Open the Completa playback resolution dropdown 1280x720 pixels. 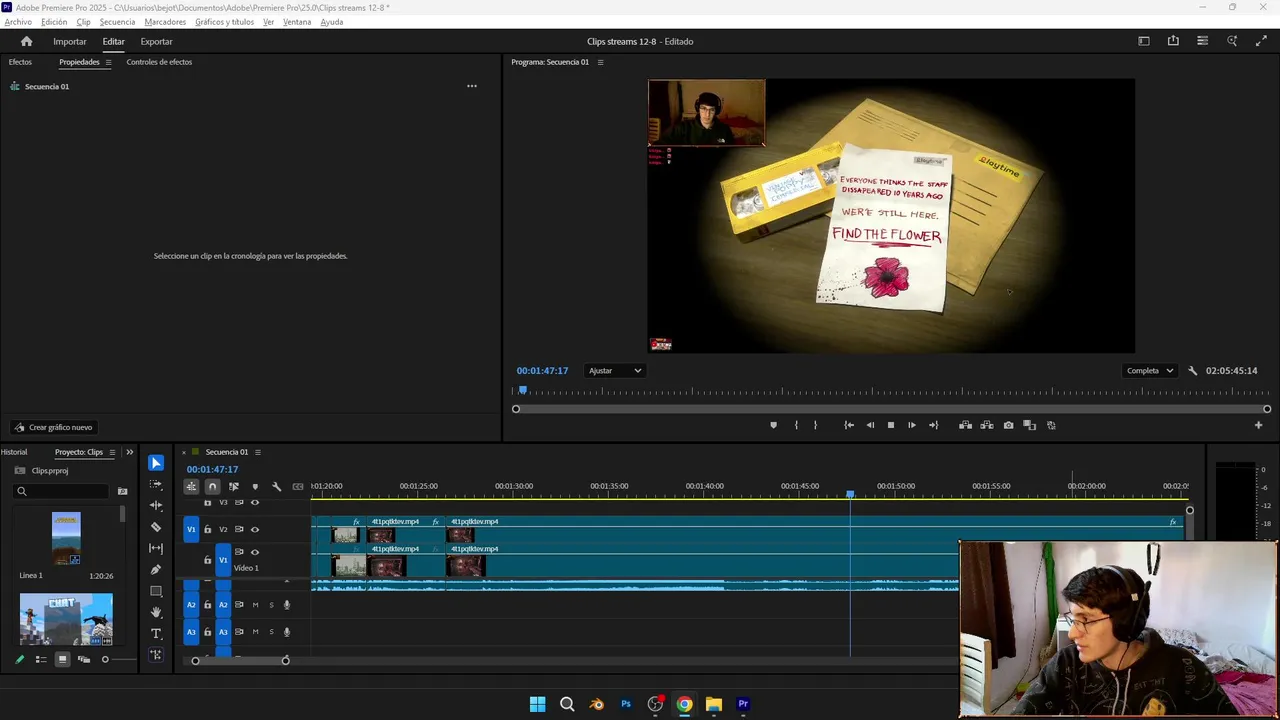pos(1149,371)
